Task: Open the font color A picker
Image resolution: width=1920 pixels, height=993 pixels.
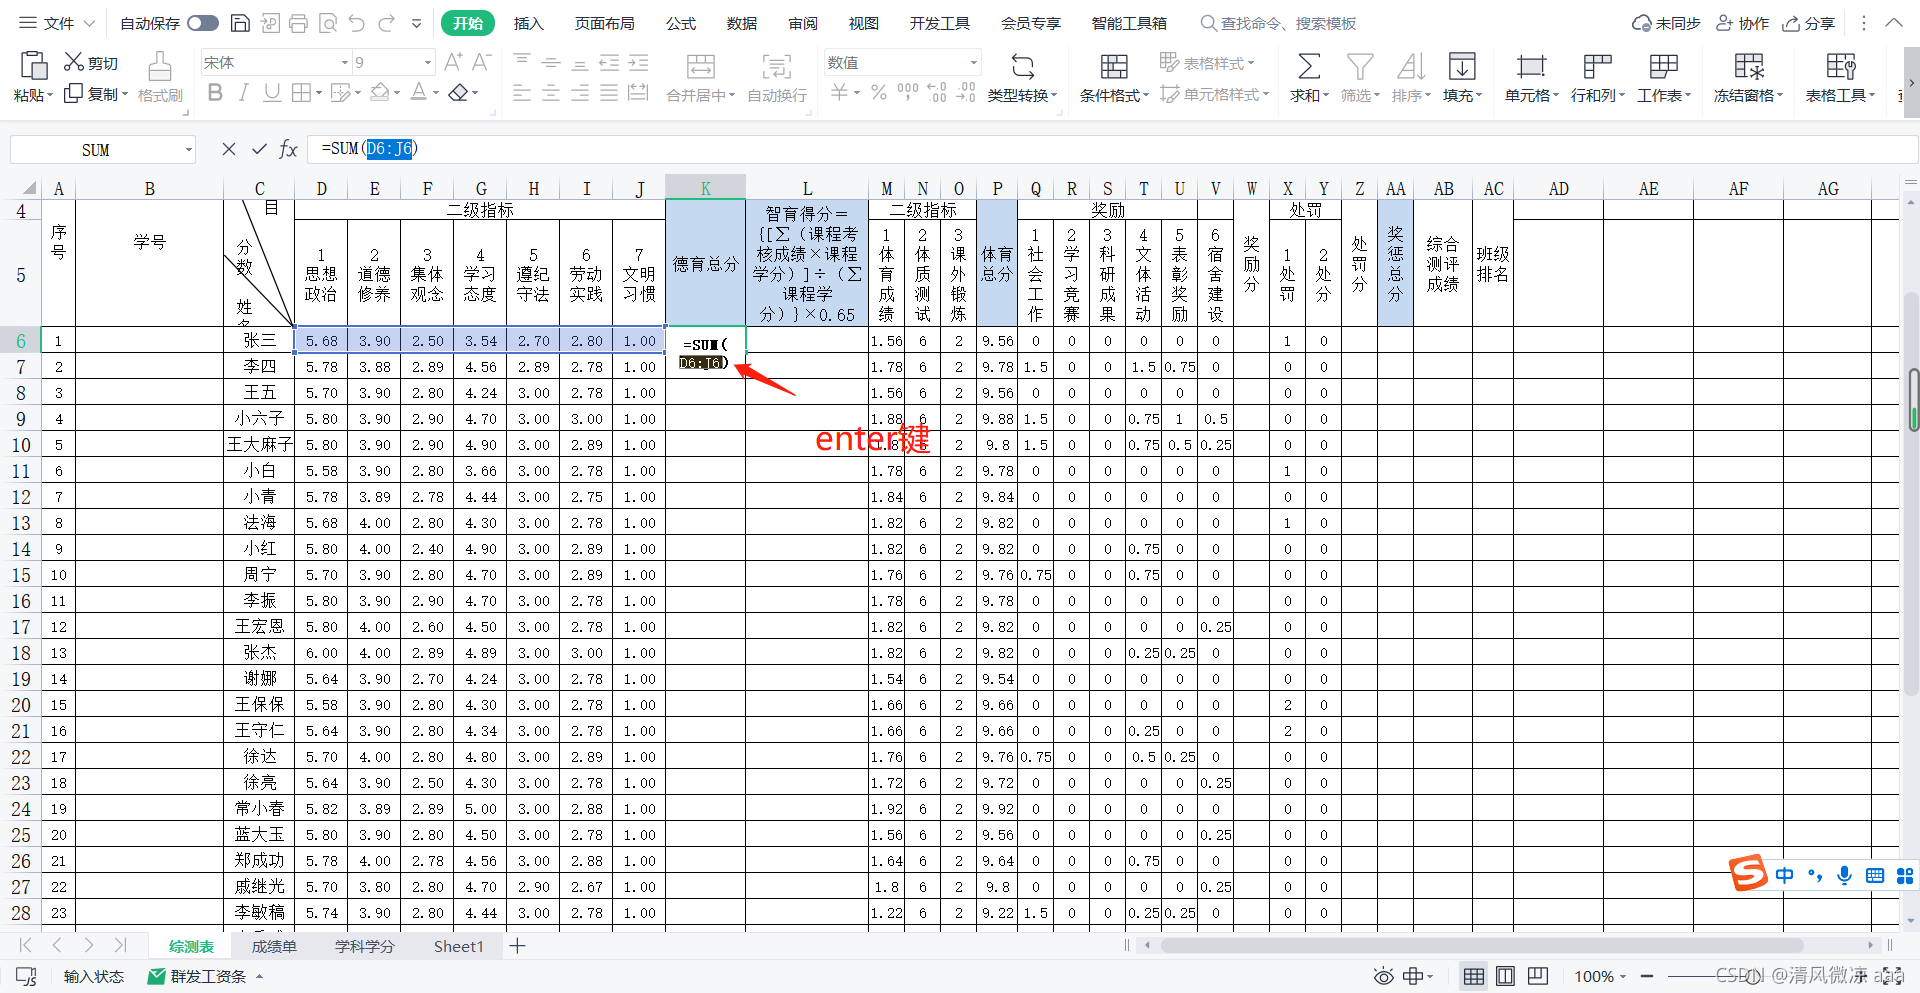Action: coord(418,93)
